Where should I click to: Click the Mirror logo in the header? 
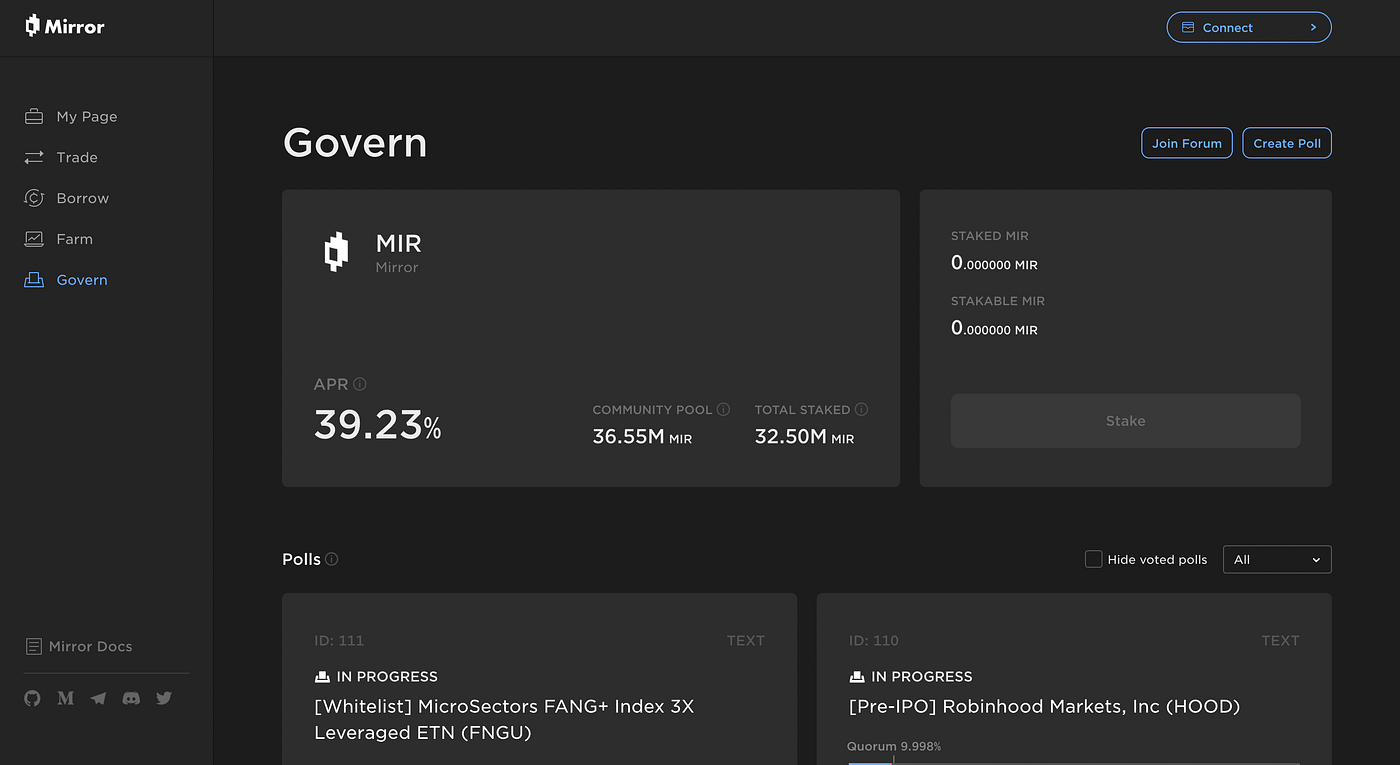pyautogui.click(x=65, y=26)
